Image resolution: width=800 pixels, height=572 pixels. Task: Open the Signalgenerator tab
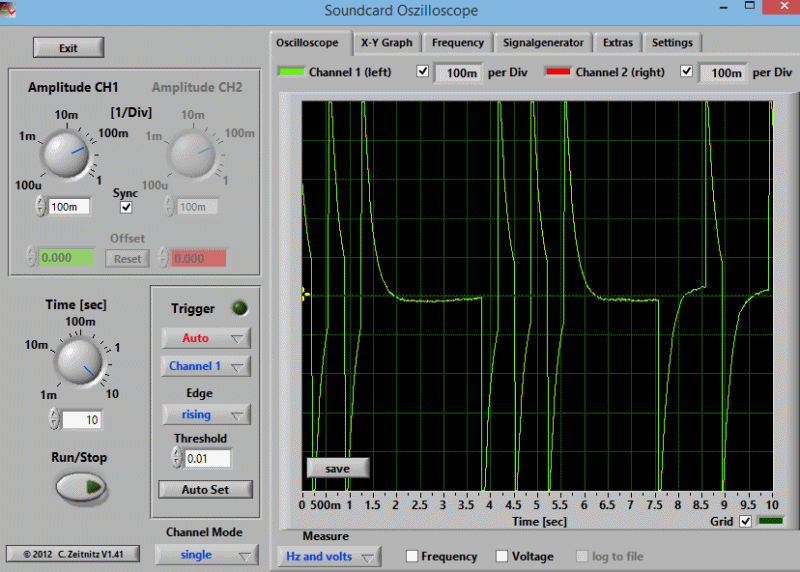(x=543, y=43)
